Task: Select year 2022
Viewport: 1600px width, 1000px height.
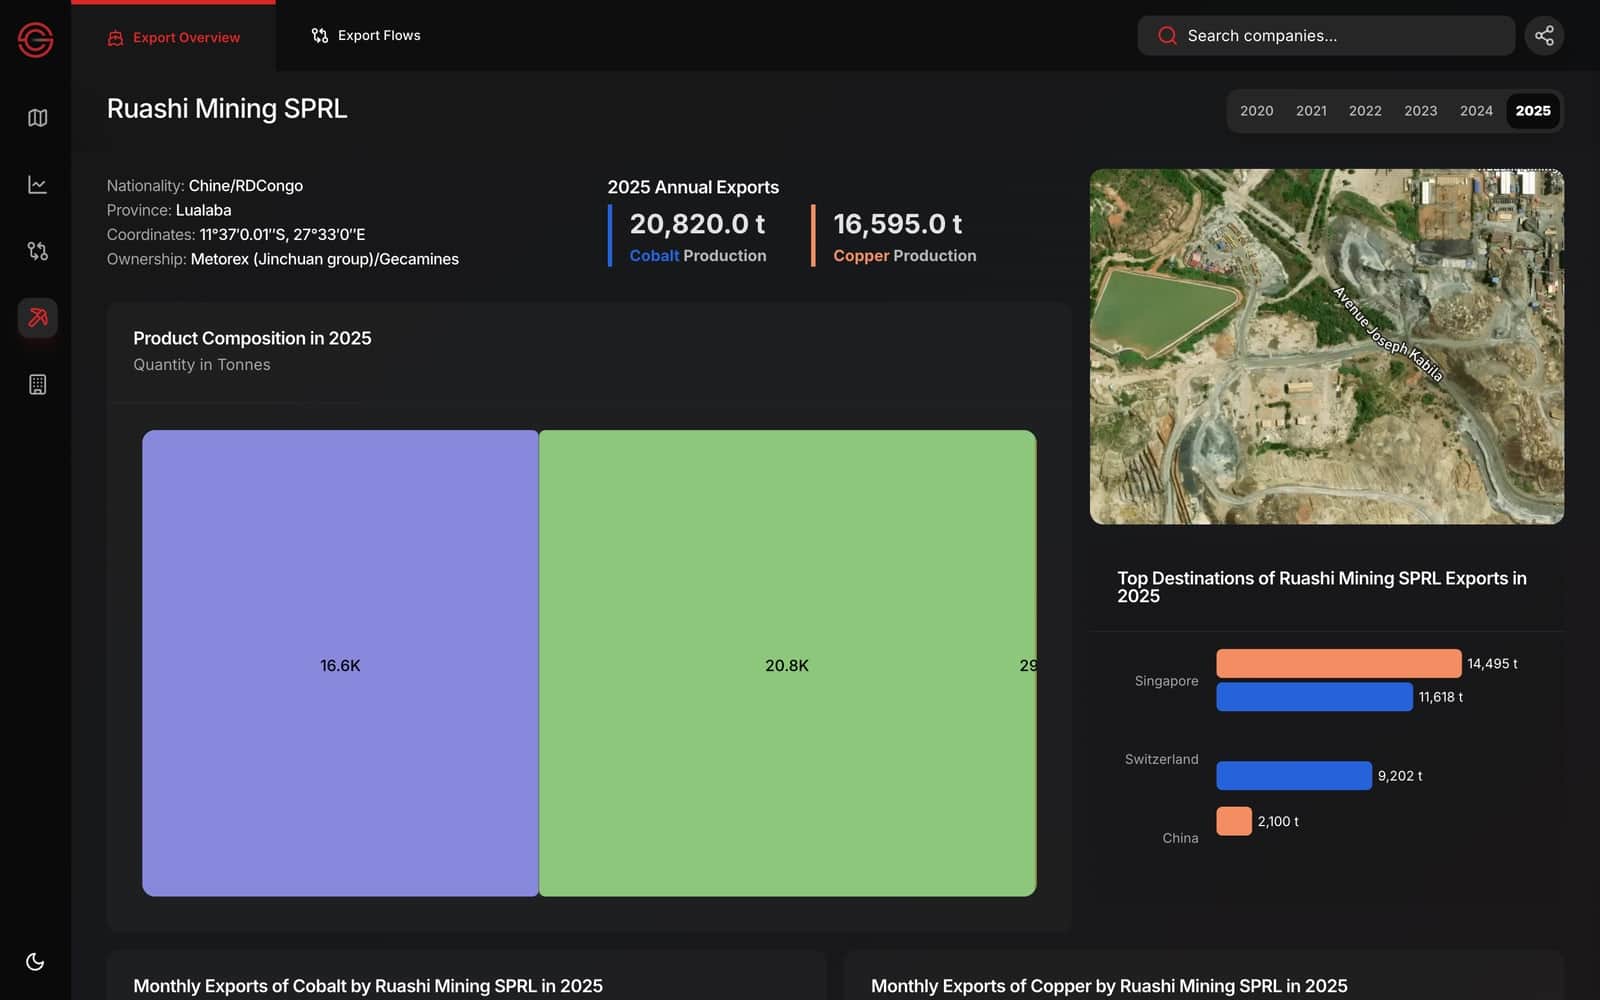Action: pos(1365,111)
